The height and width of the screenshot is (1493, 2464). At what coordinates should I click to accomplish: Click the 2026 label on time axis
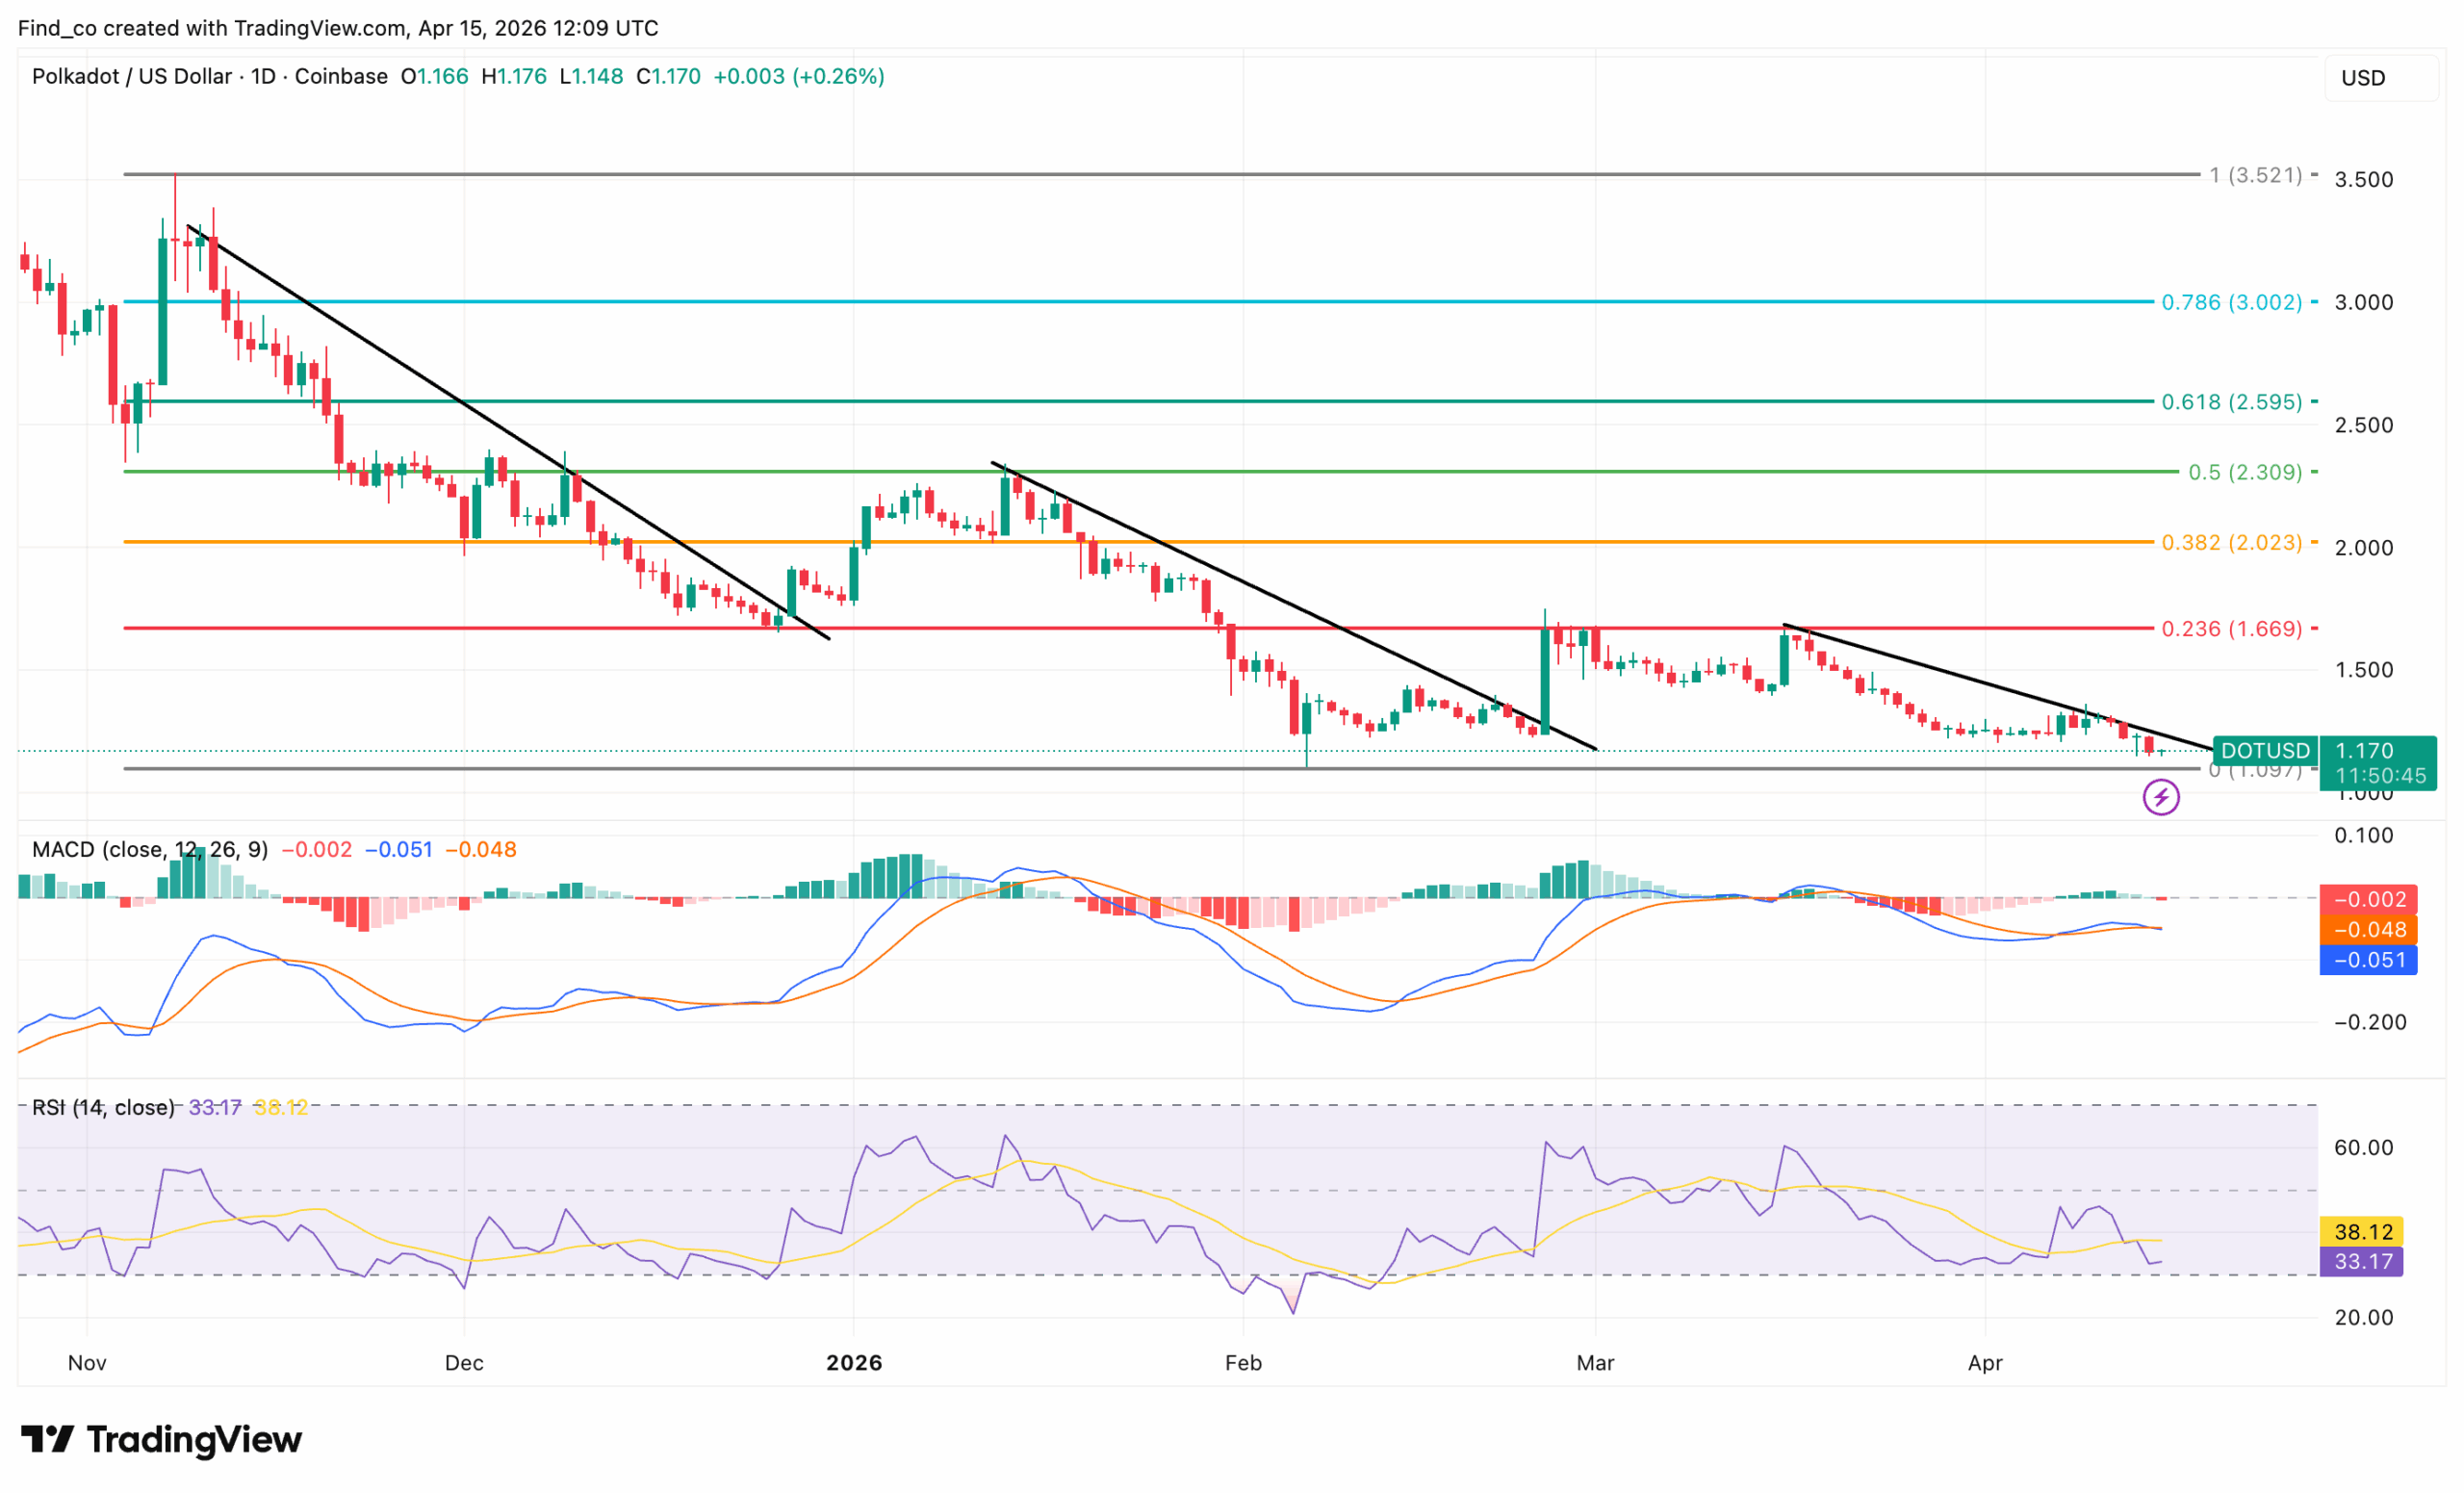click(x=854, y=1363)
